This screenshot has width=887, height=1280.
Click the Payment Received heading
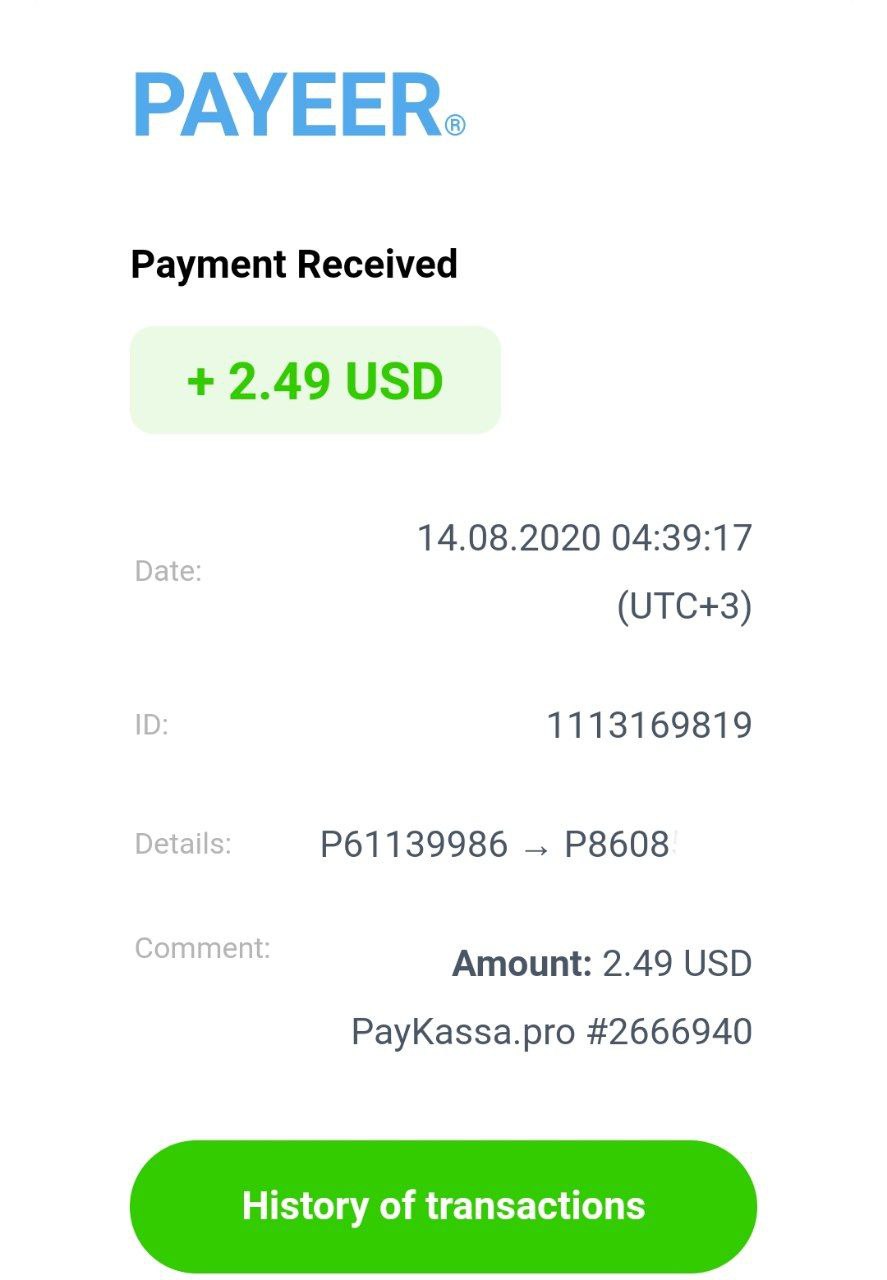click(294, 265)
